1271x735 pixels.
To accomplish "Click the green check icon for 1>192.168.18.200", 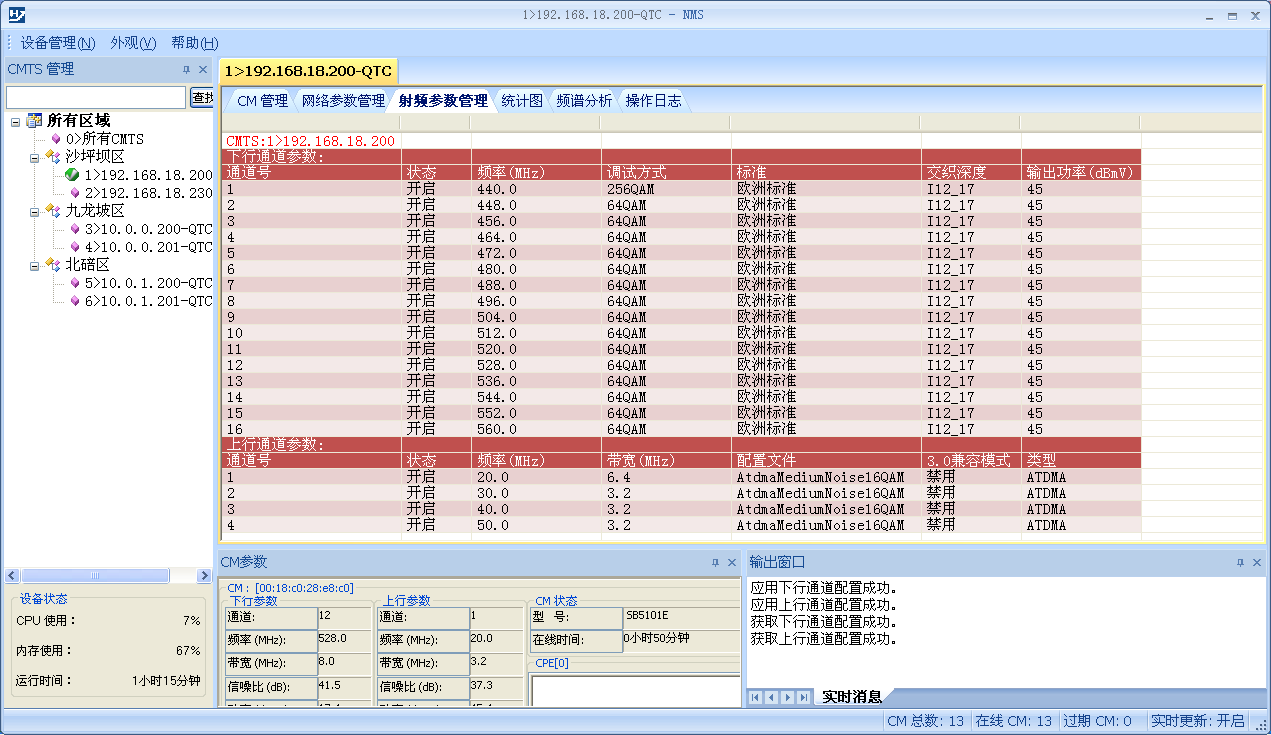I will click(73, 175).
